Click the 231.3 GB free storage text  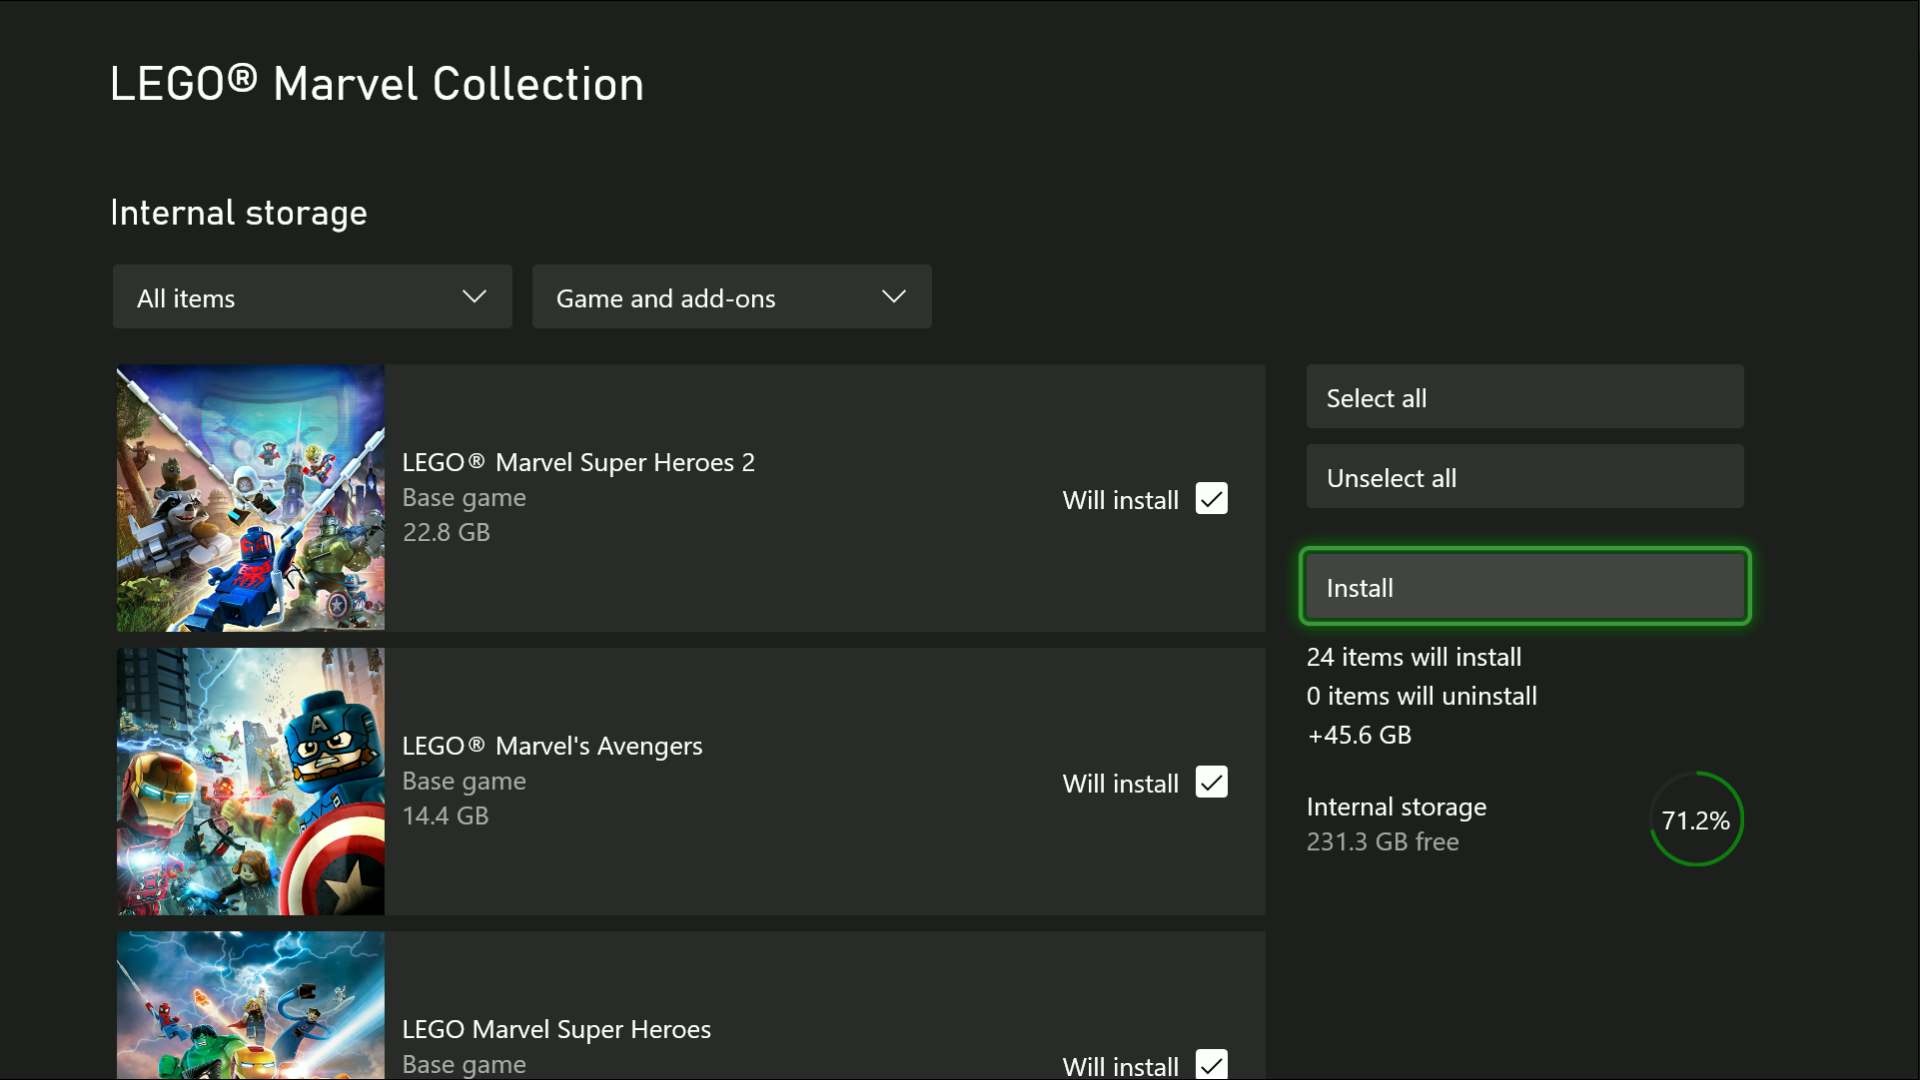(x=1383, y=842)
